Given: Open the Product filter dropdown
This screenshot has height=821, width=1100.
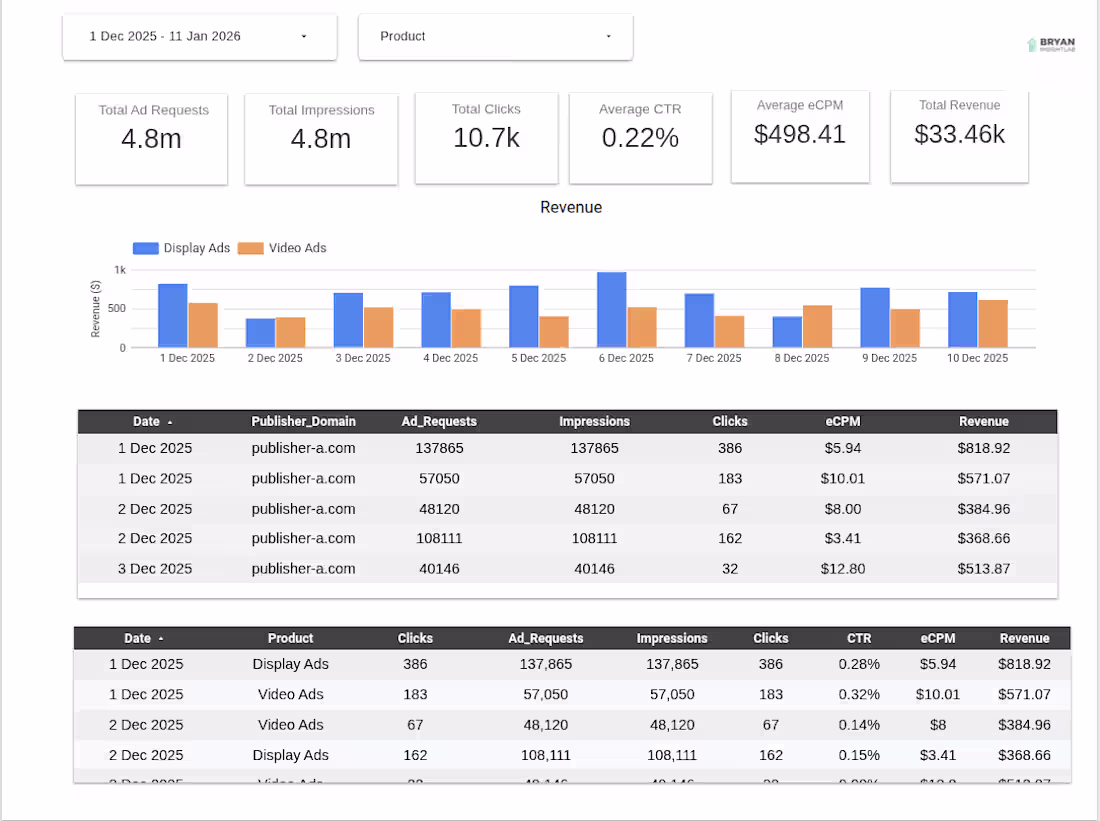Looking at the screenshot, I should (x=495, y=36).
